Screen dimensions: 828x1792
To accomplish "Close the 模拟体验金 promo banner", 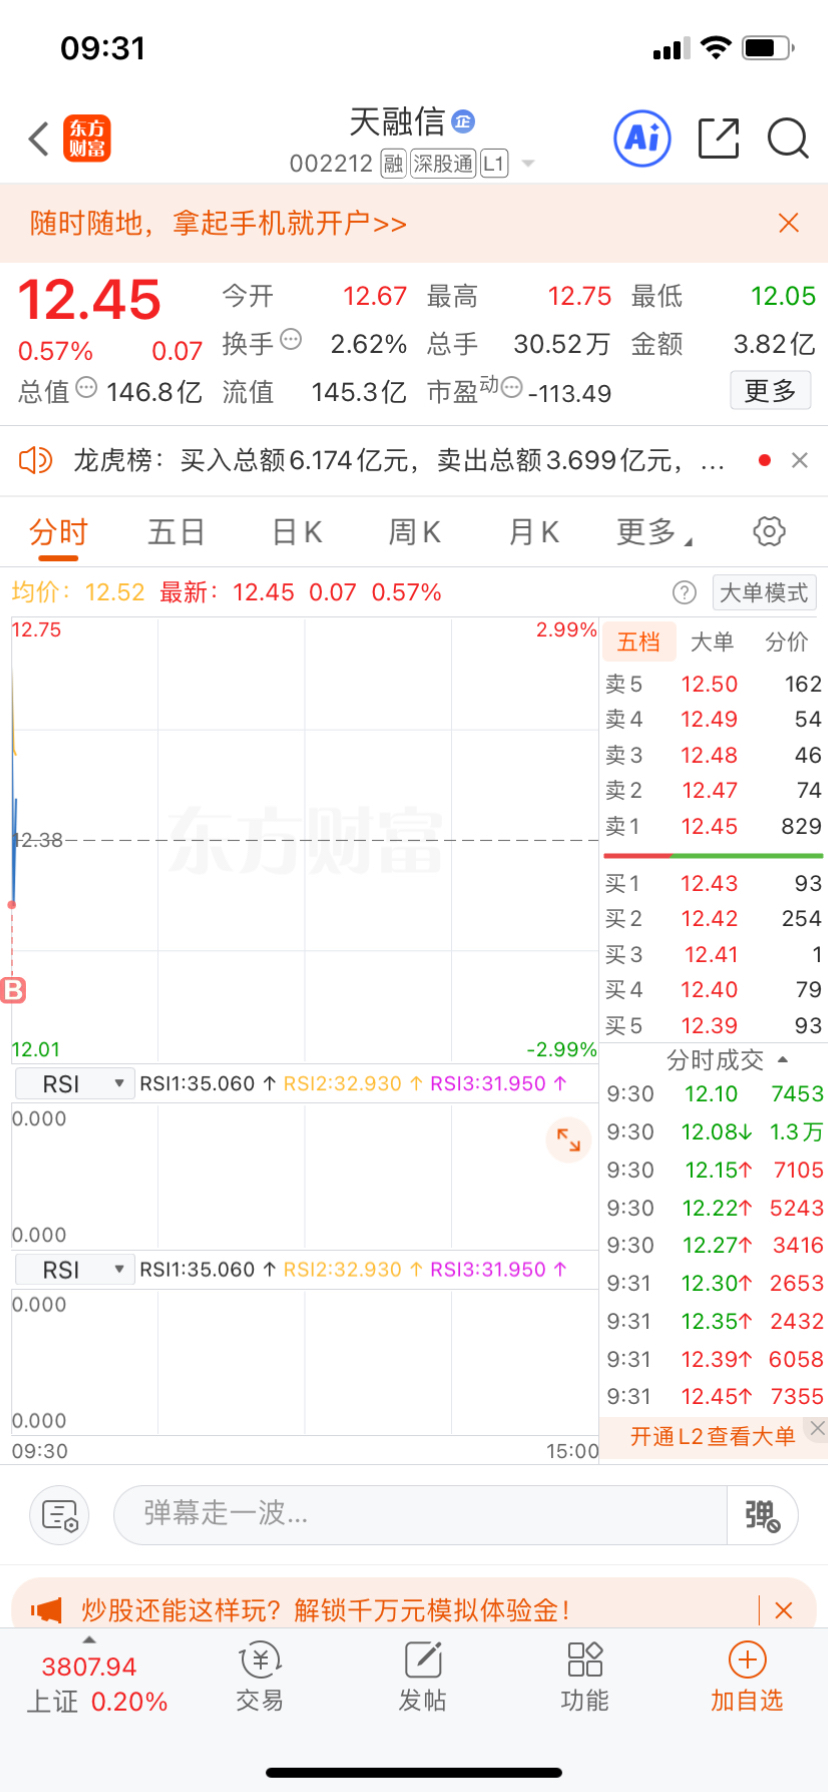I will click(x=784, y=1610).
